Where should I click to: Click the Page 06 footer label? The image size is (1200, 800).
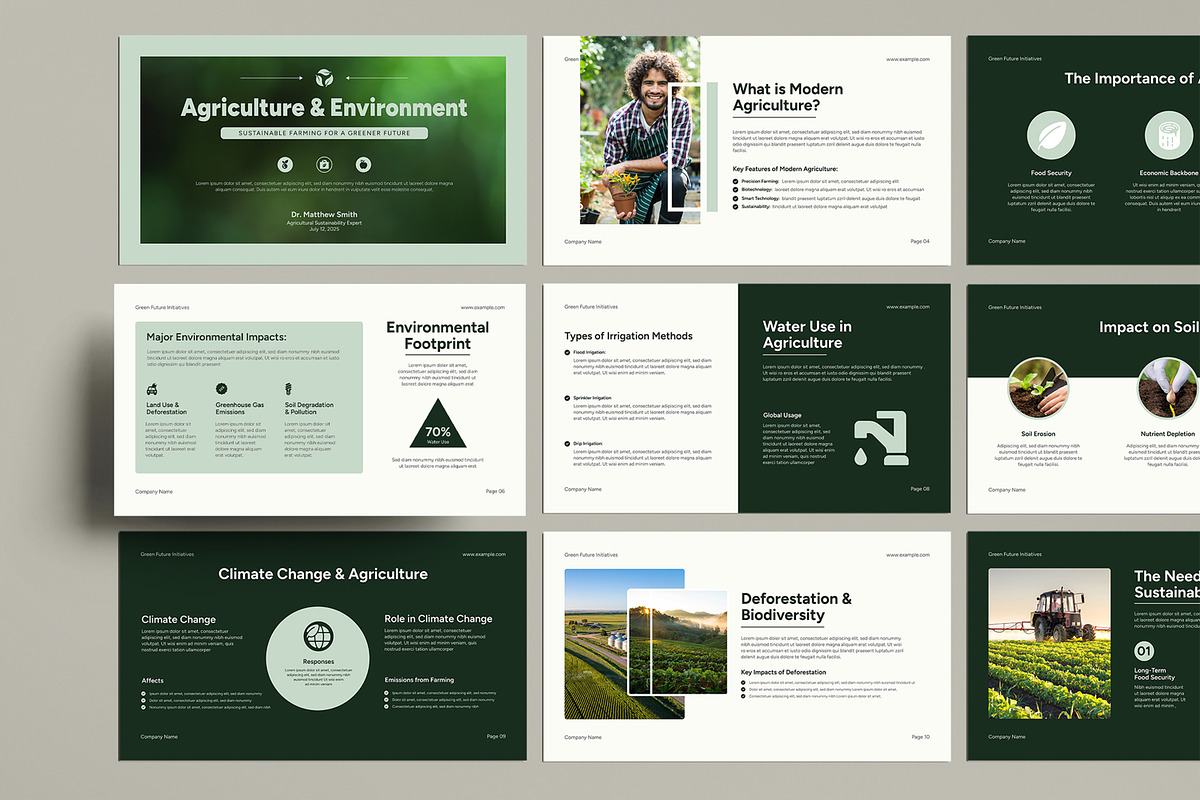[x=495, y=491]
